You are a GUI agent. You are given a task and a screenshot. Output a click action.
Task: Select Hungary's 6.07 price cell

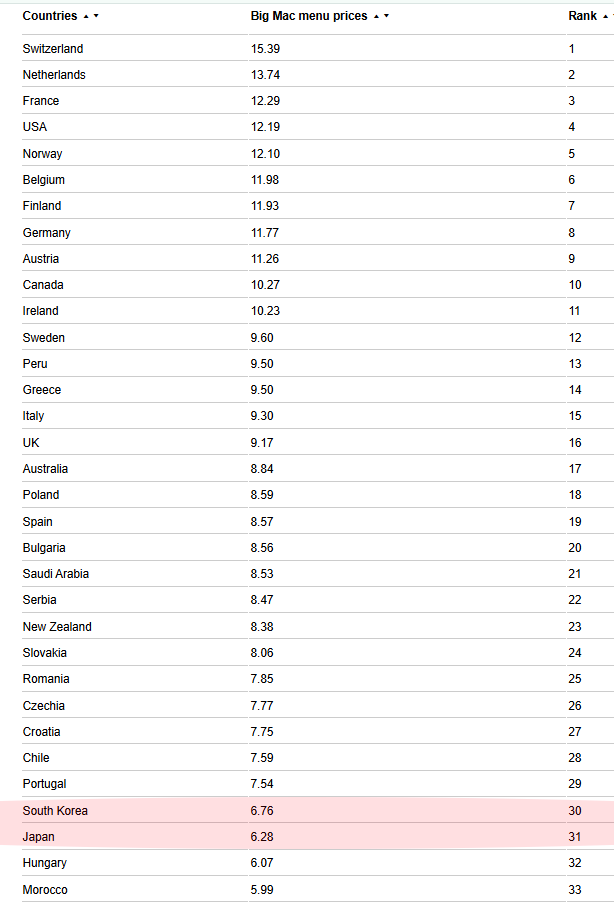coord(261,863)
